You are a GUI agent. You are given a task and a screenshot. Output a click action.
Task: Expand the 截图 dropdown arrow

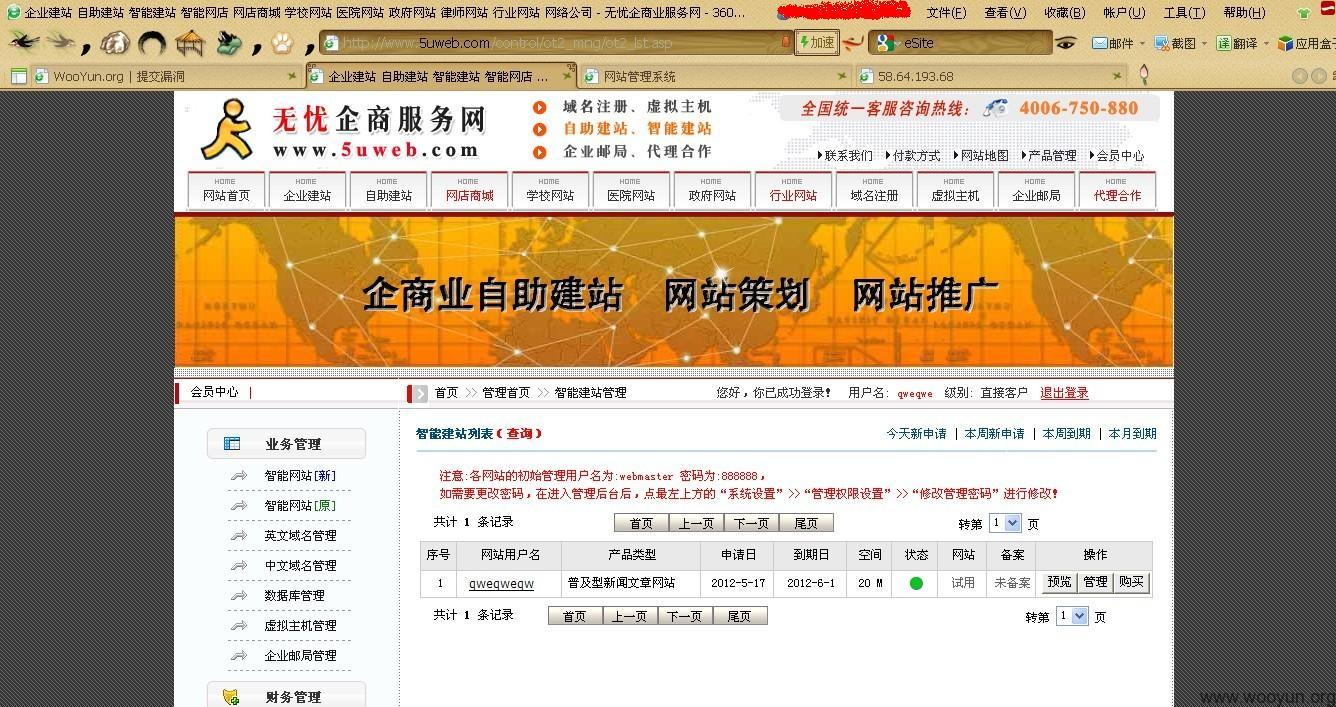pyautogui.click(x=1206, y=44)
